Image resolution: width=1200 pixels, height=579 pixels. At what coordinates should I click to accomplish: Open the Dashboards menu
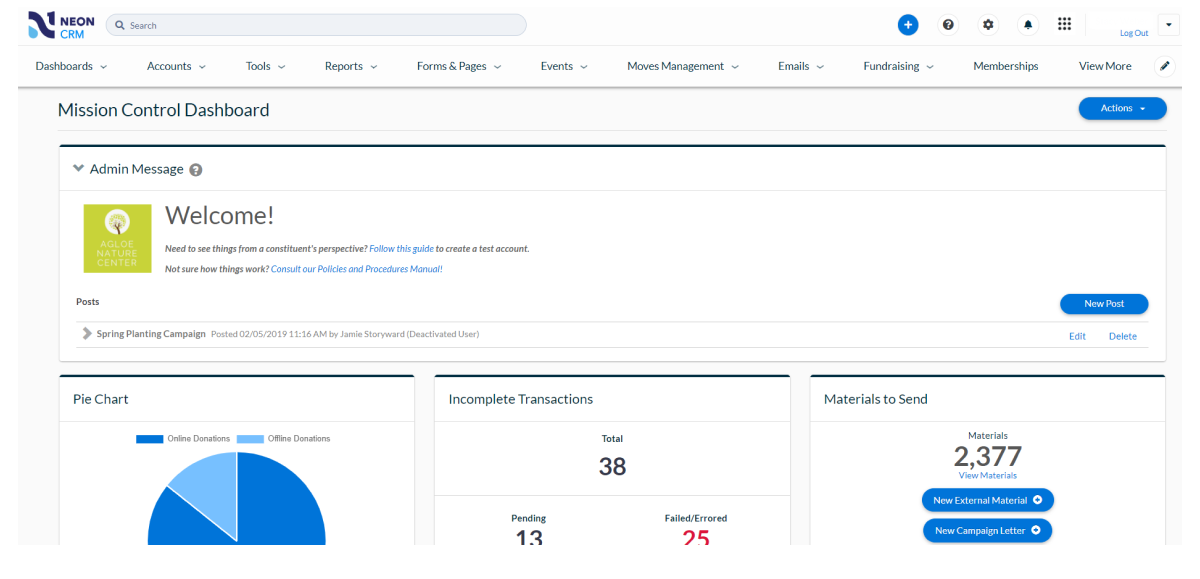72,66
